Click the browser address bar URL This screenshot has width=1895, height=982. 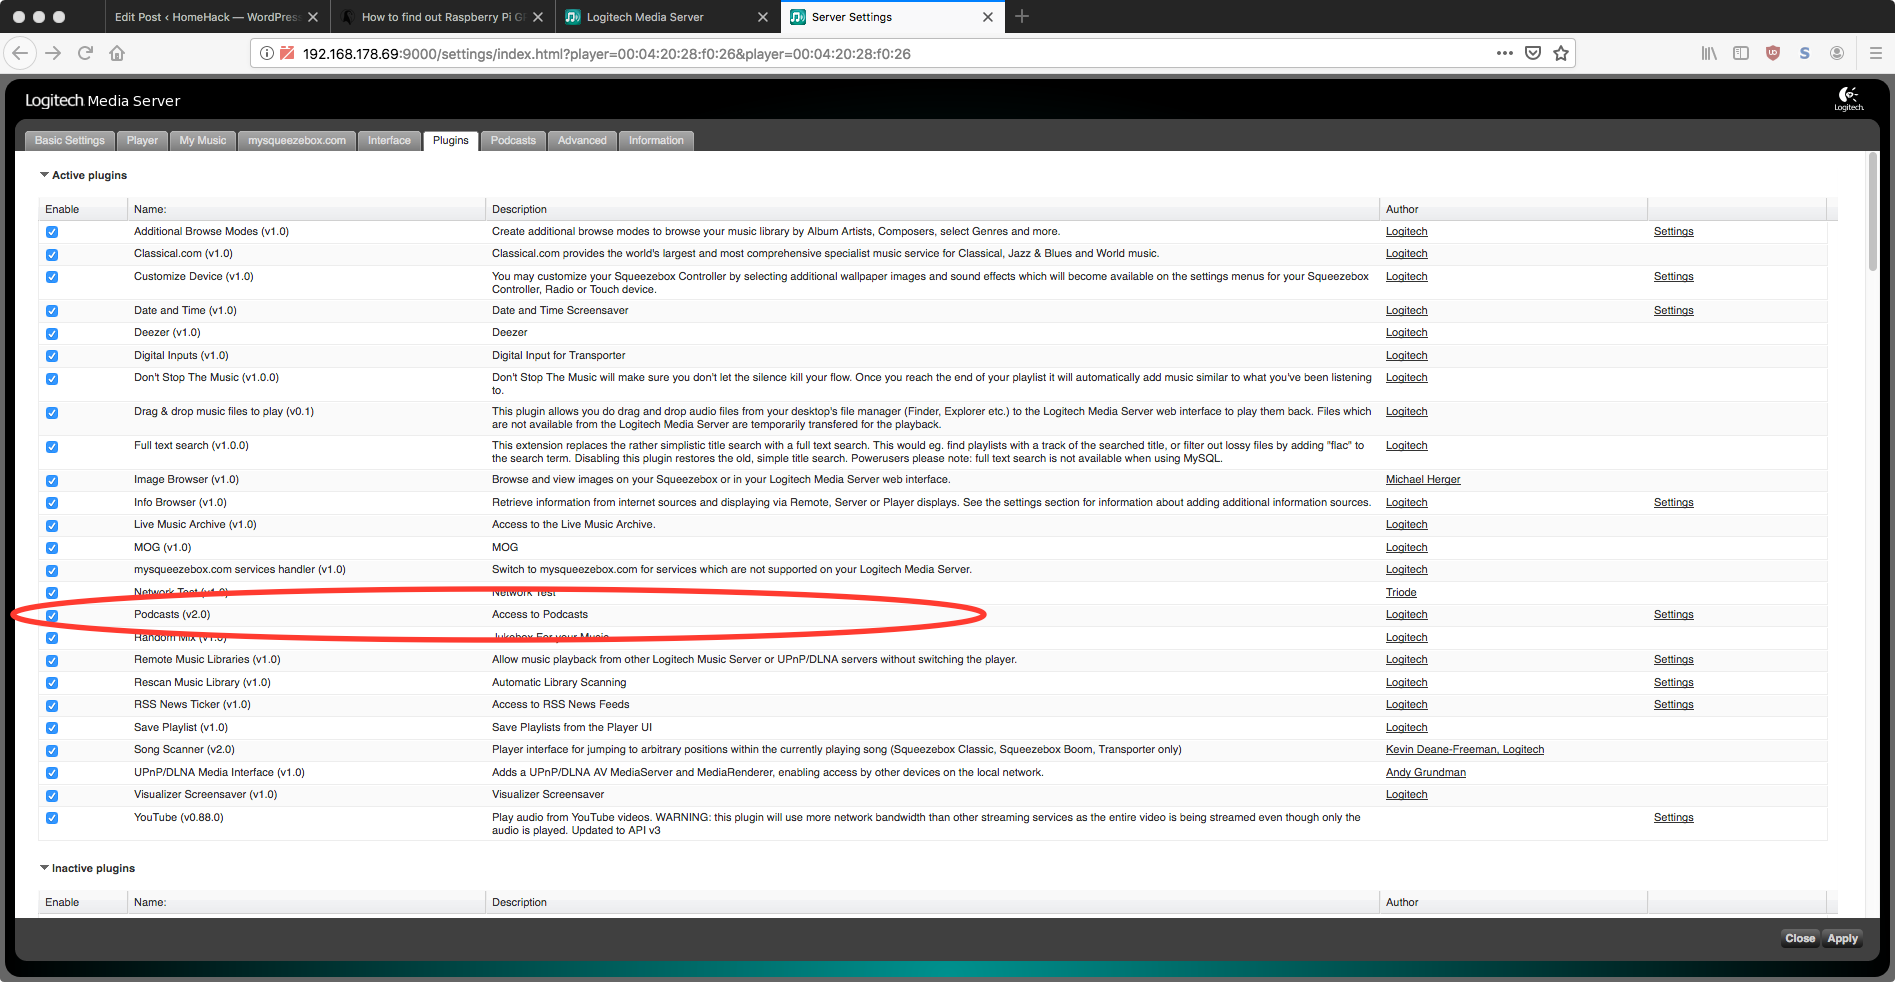pos(606,54)
